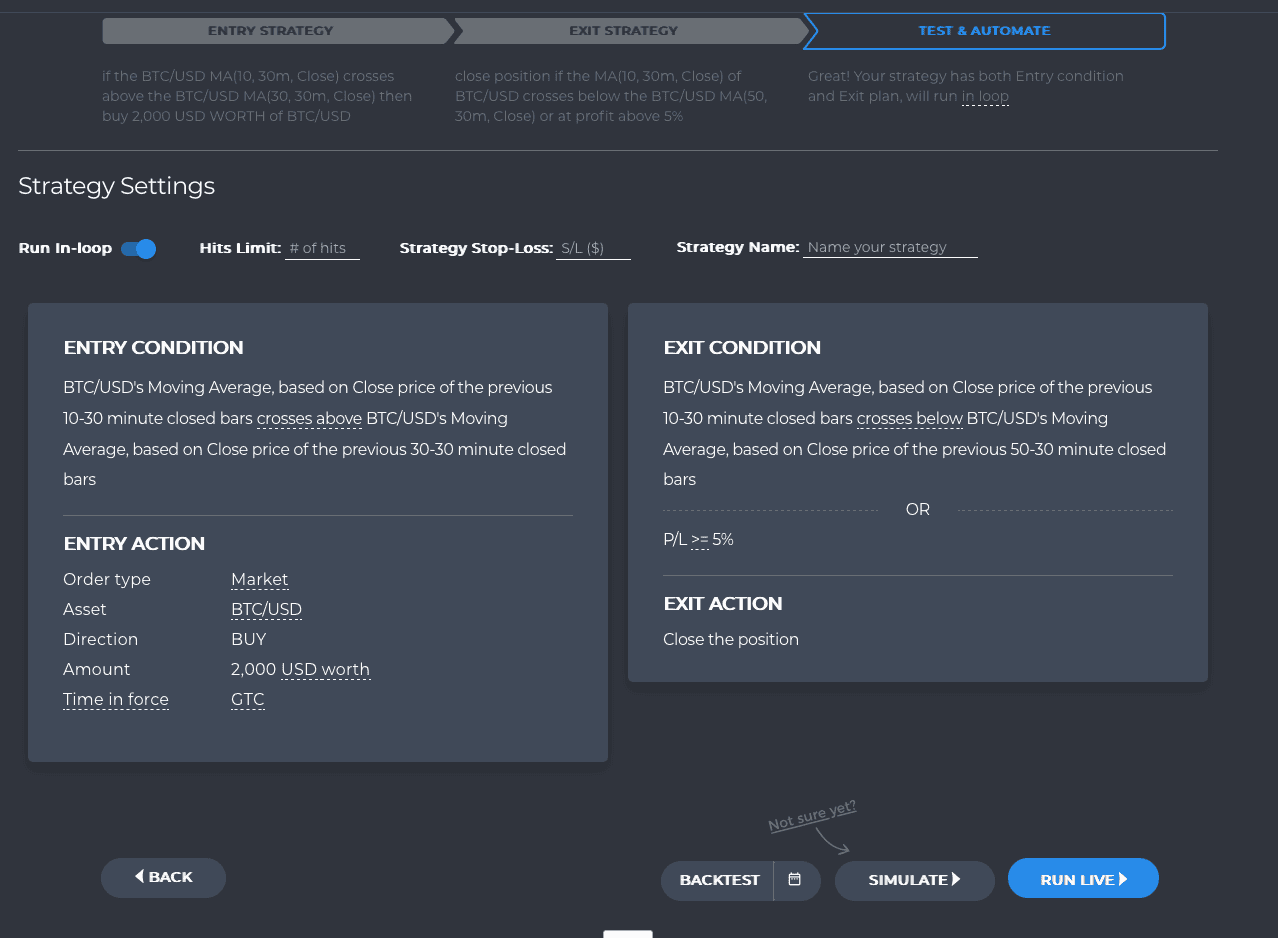The height and width of the screenshot is (938, 1278).
Task: Click the BACKTEST button
Action: pyautogui.click(x=718, y=880)
